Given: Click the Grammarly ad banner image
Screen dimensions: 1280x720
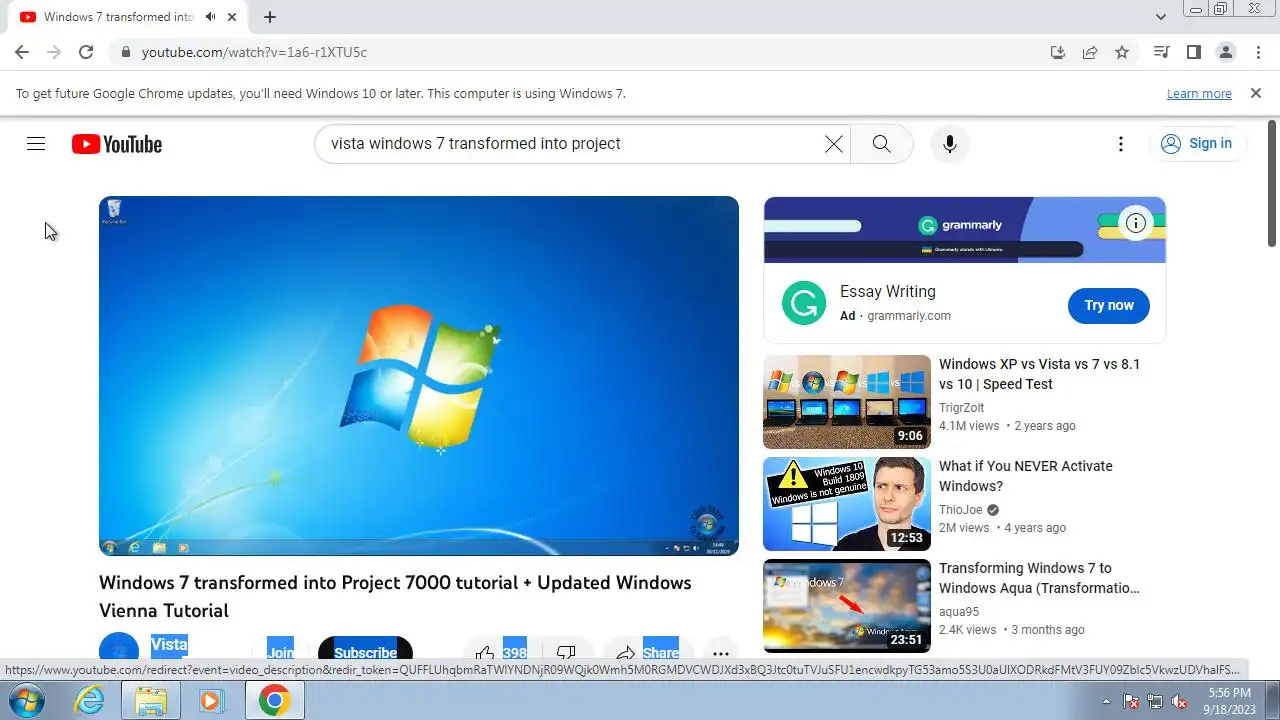Looking at the screenshot, I should [965, 230].
